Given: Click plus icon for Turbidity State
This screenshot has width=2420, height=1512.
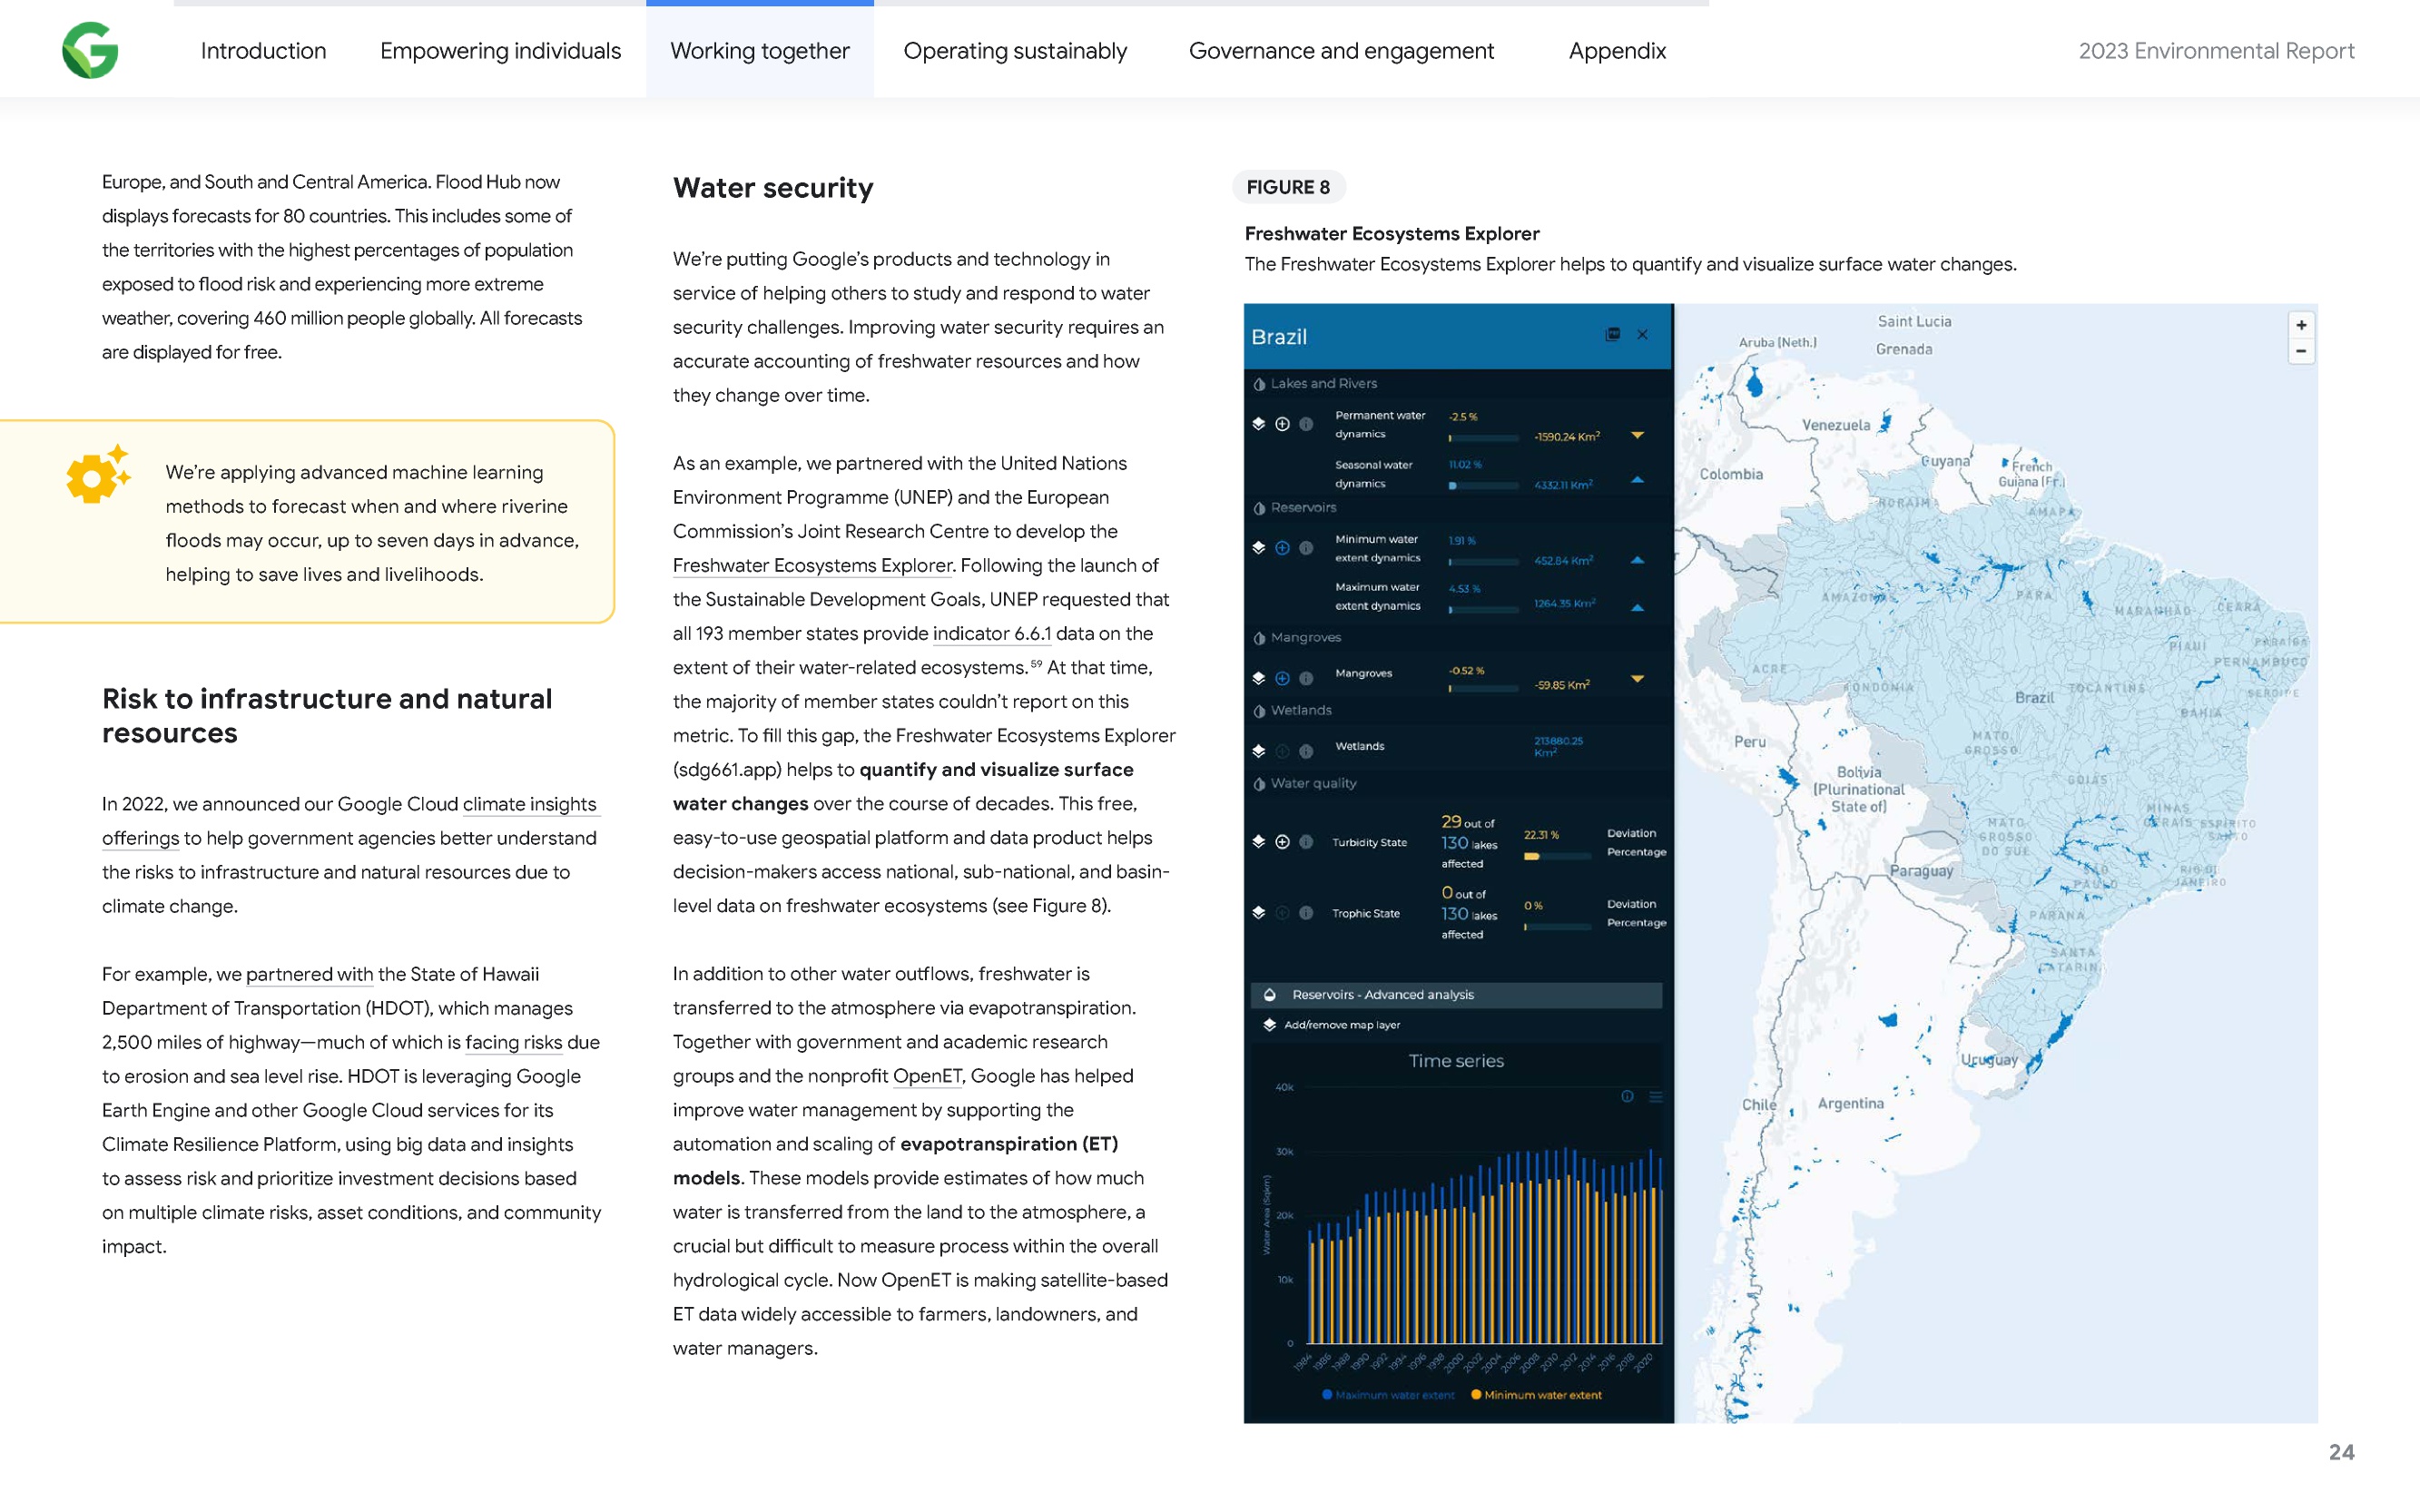Looking at the screenshot, I should pyautogui.click(x=1282, y=842).
